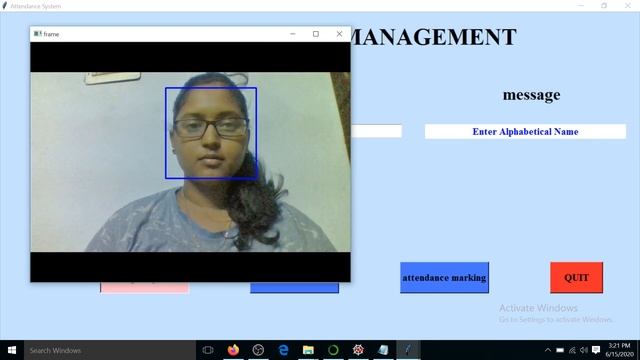Screen dimensions: 640x360
Task: Open OBS Studio from the taskbar
Action: [x=258, y=350]
